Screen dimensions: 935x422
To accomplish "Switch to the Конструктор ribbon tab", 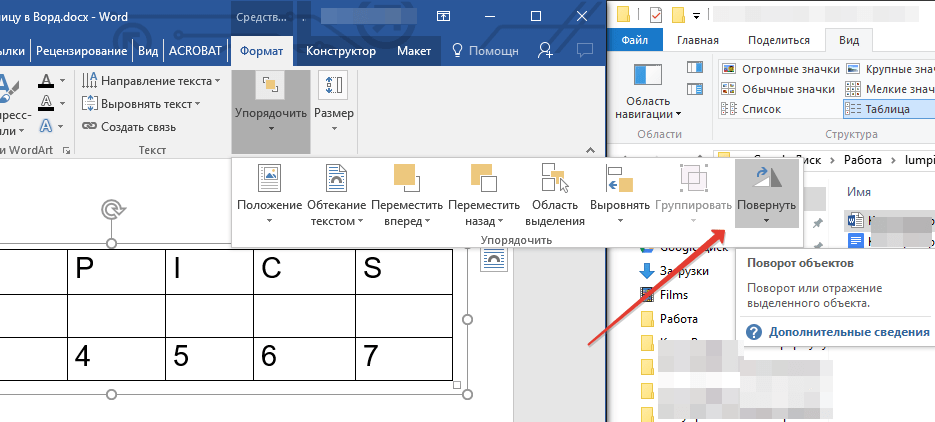I will point(340,50).
